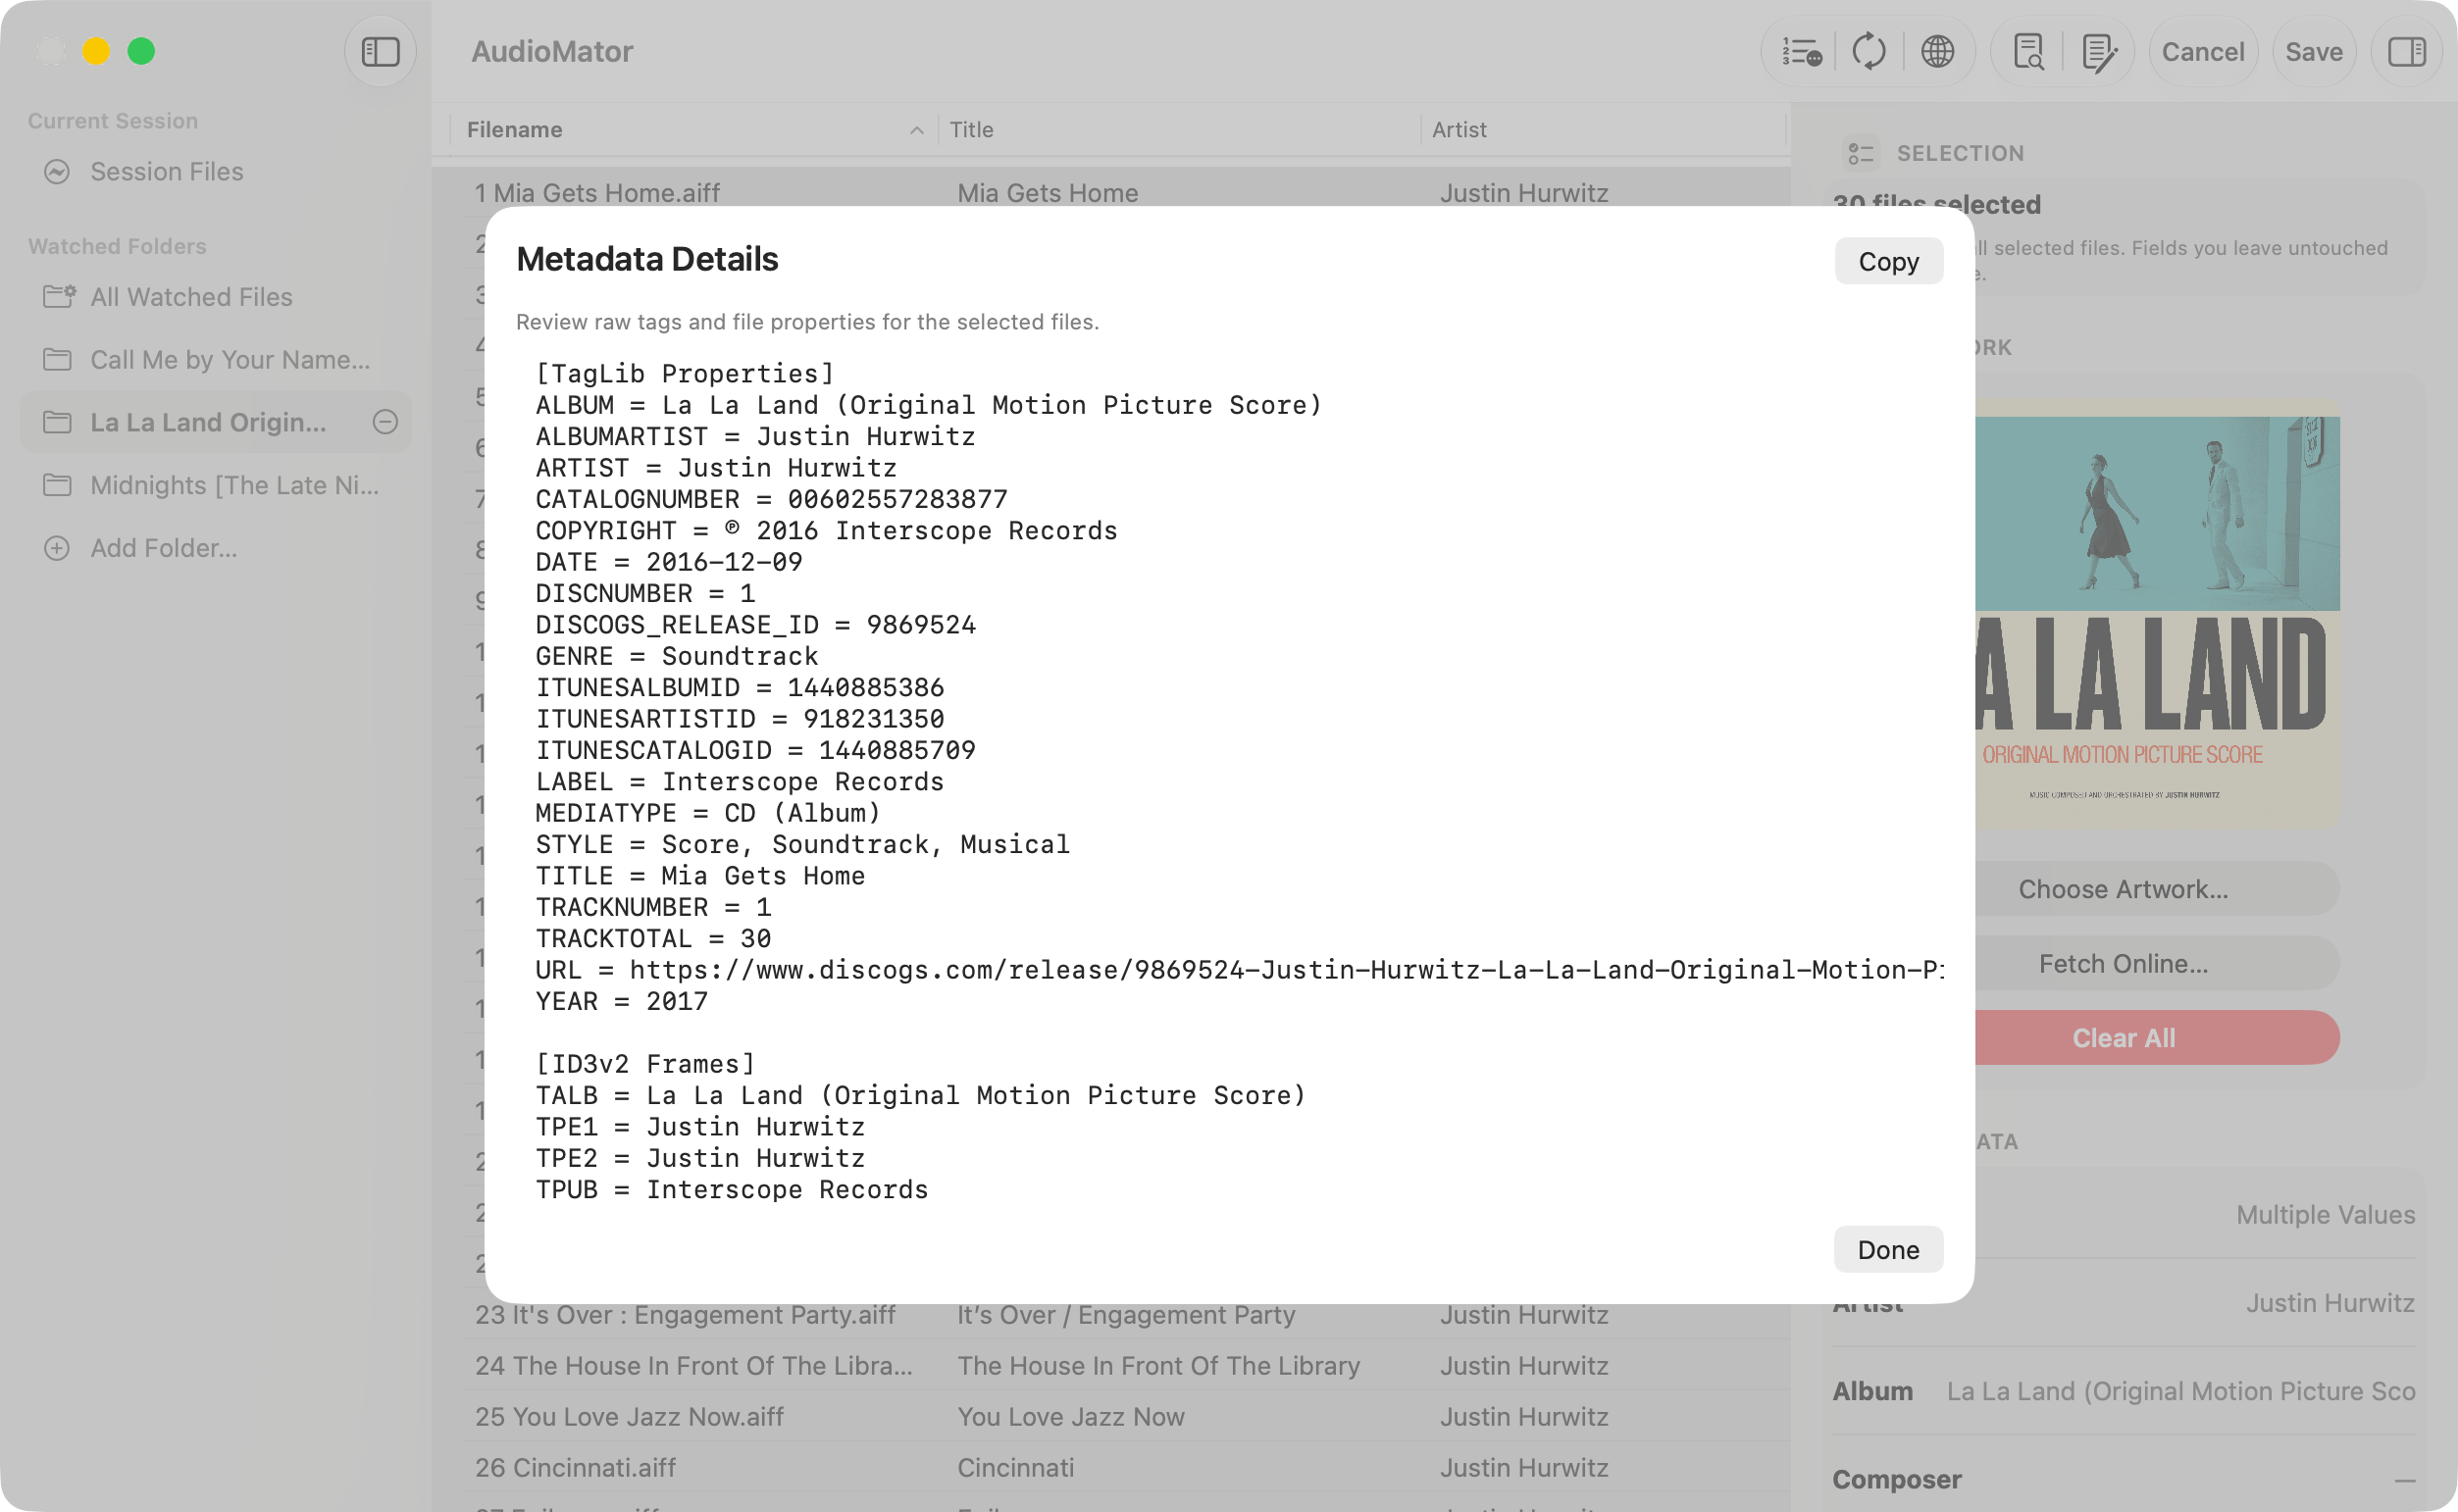
Task: Click the SELECTION checklist icon
Action: pos(1860,153)
